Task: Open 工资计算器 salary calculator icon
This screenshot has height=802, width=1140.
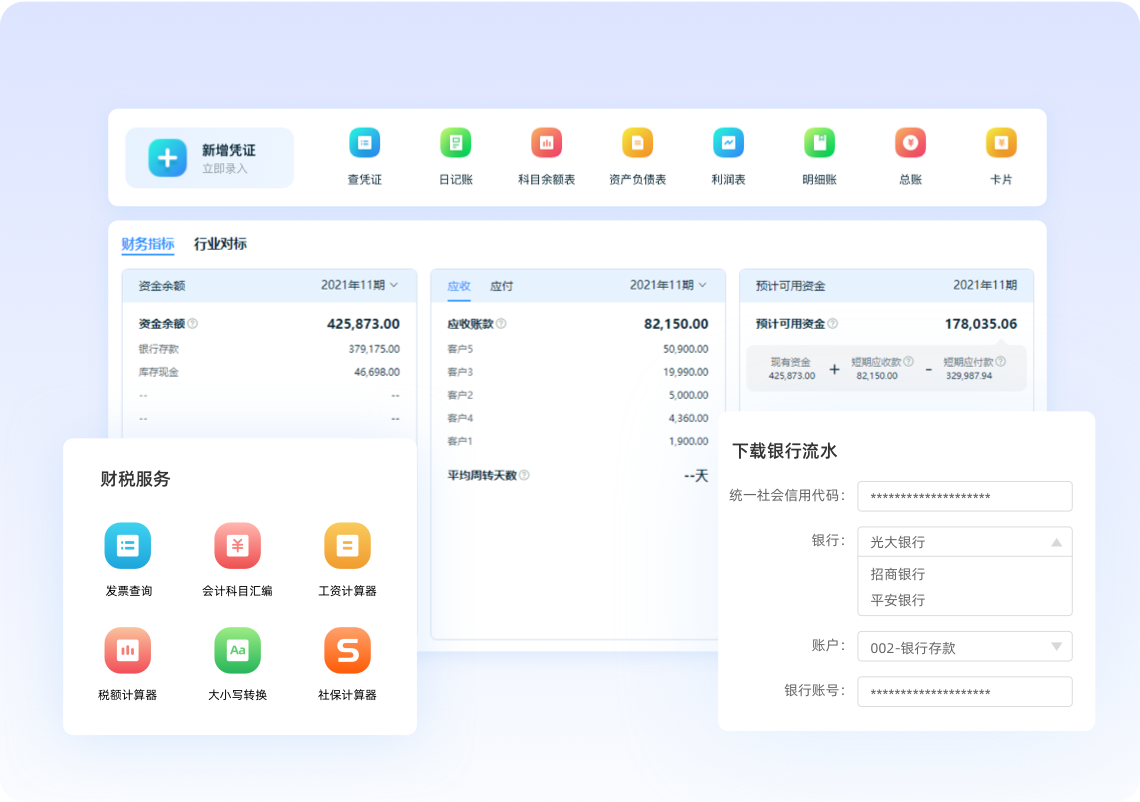Action: tap(347, 546)
